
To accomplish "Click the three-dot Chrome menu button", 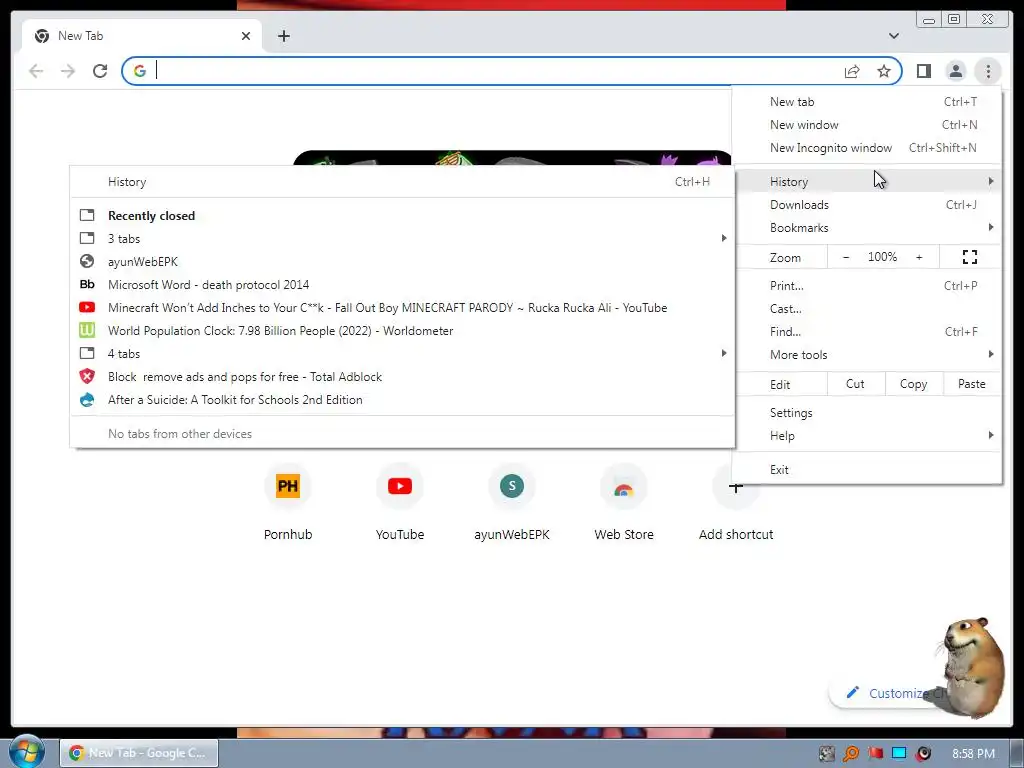I will 988,71.
